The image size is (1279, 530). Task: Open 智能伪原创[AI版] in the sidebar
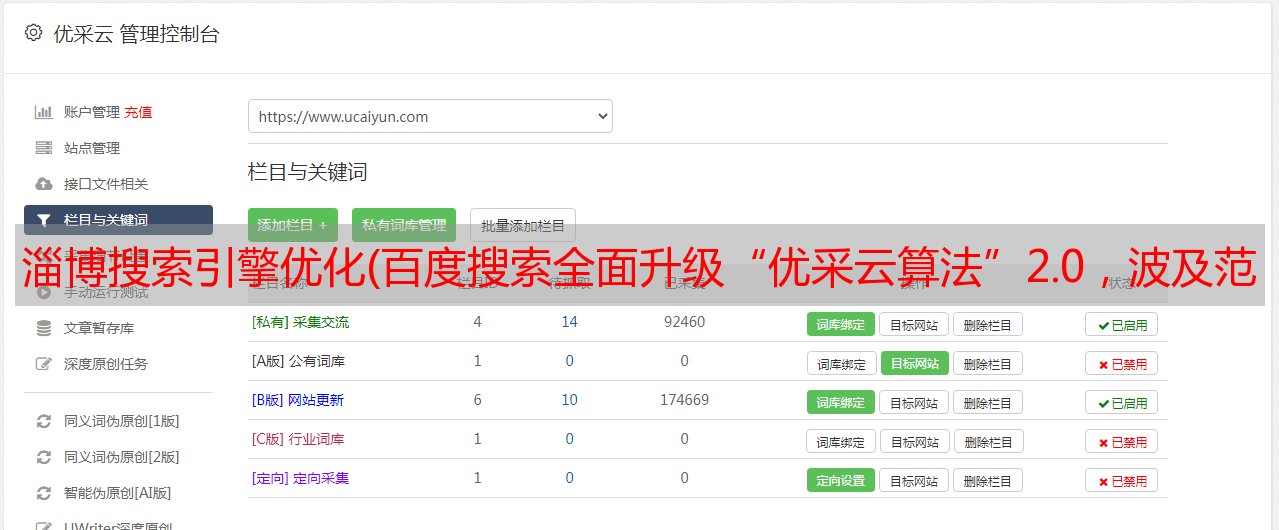click(x=118, y=493)
